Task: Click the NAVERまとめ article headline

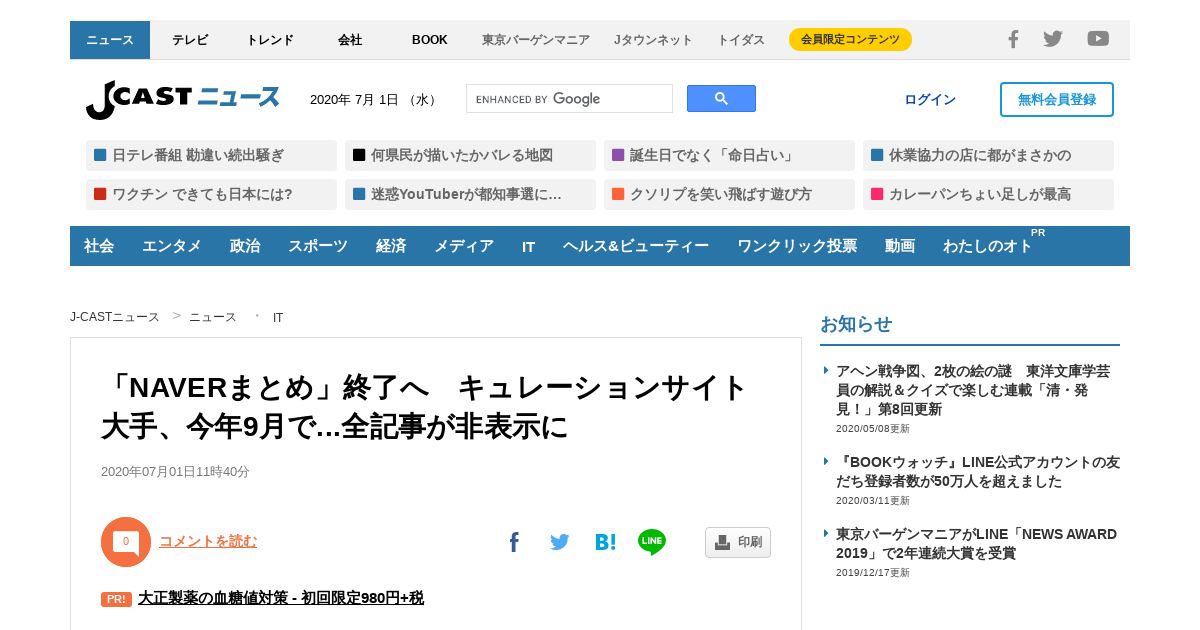Action: pos(426,407)
